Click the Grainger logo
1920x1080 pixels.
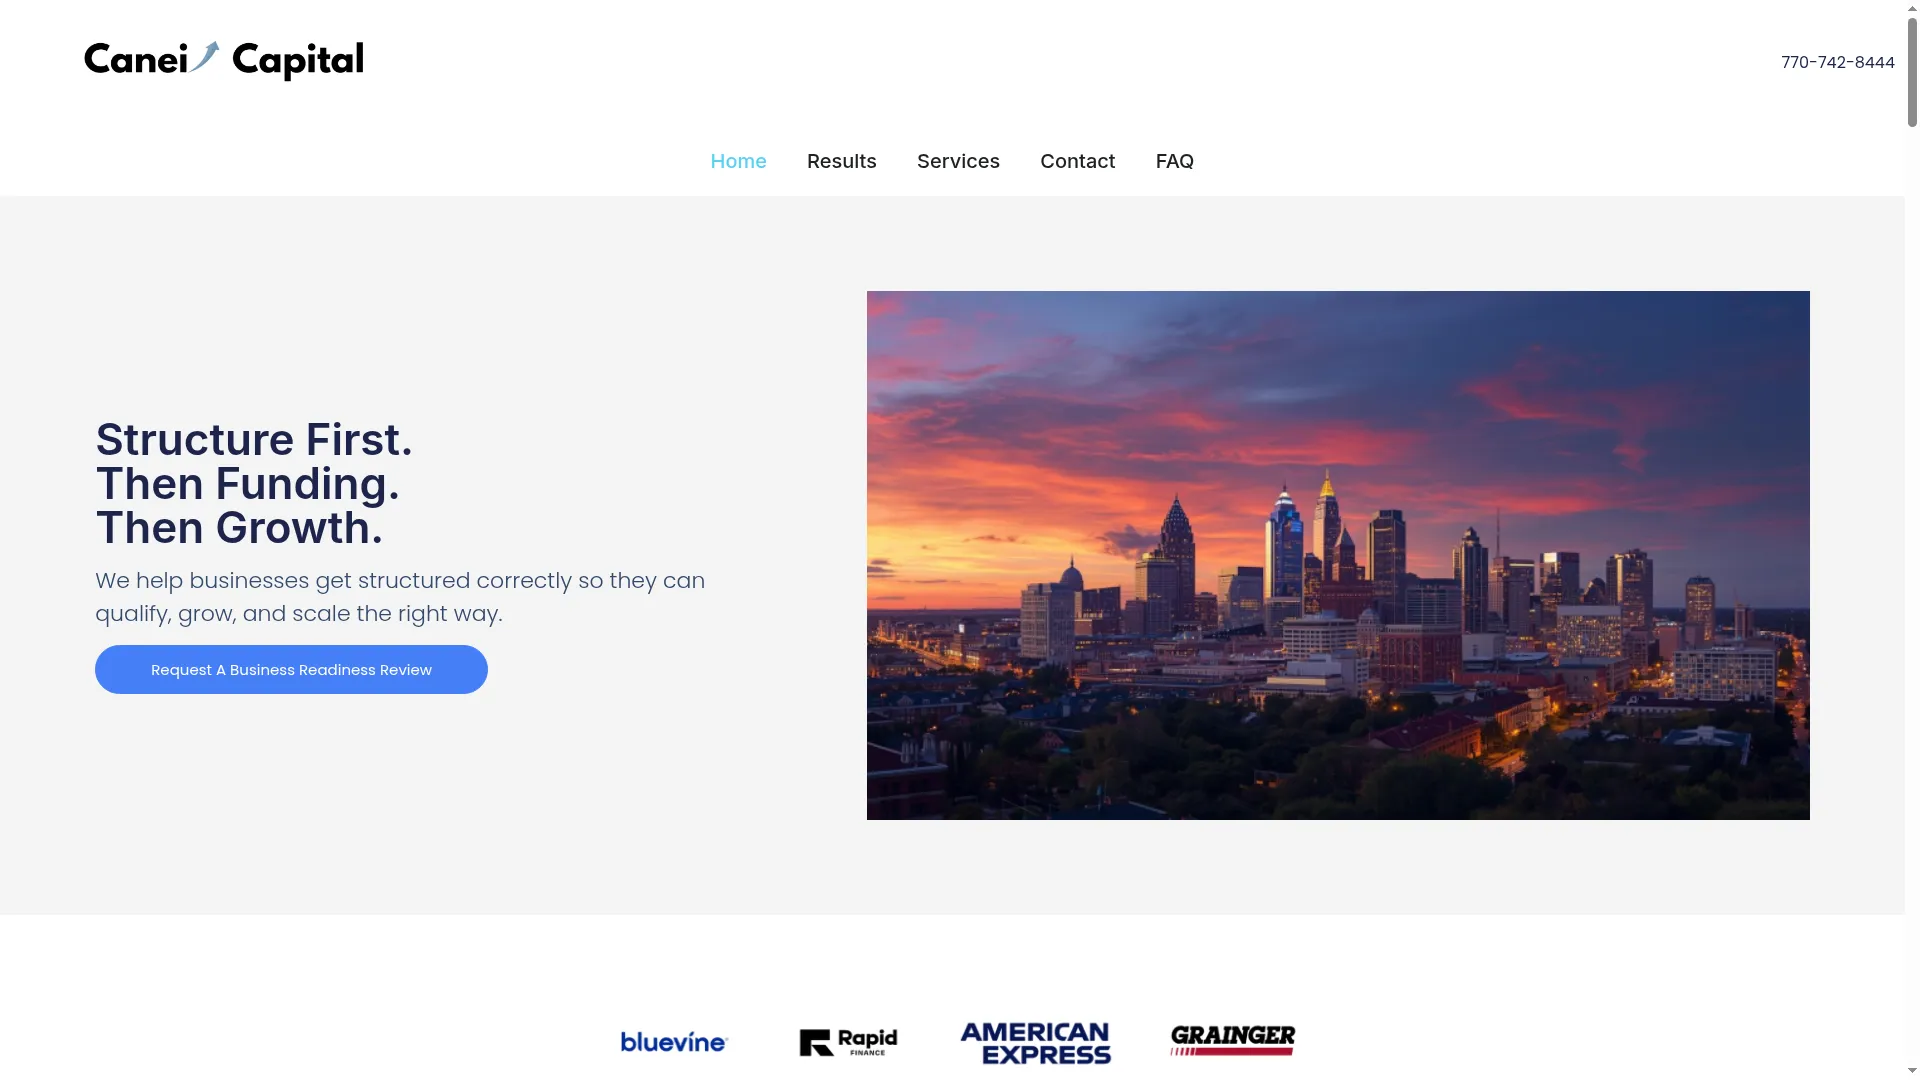click(1232, 1040)
